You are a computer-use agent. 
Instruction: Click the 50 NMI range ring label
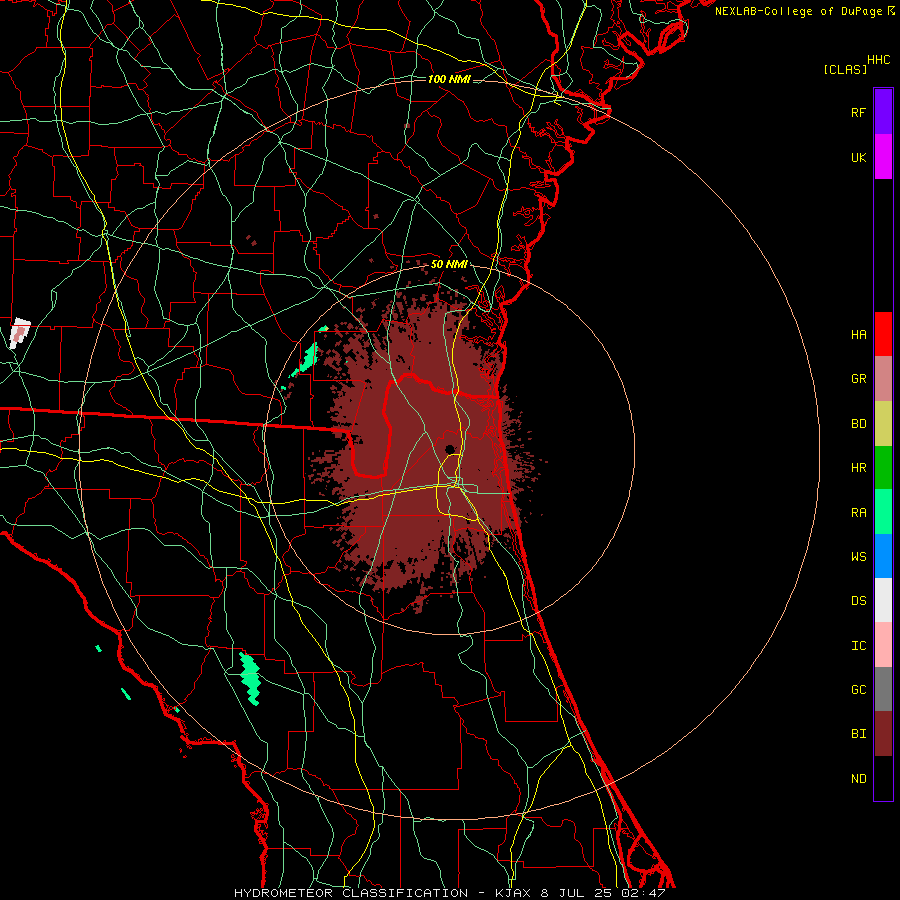click(449, 264)
